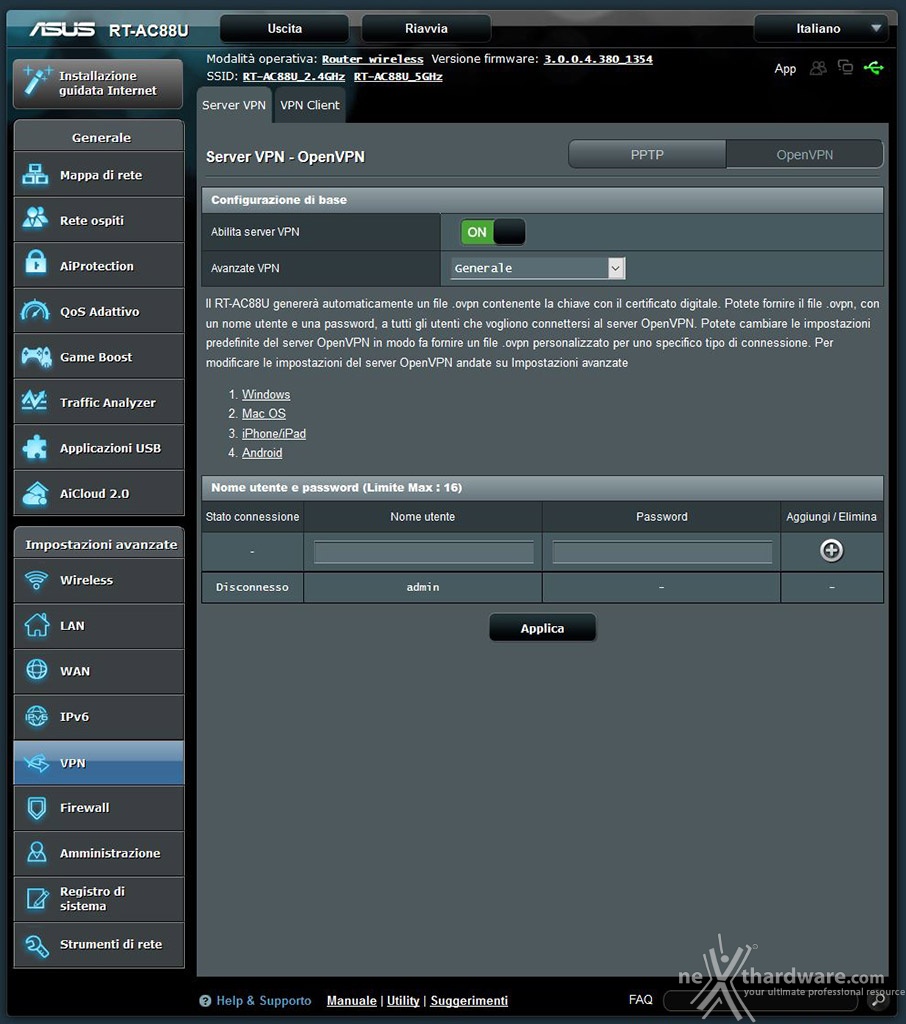Click the Uscita logout button
Screen dimensions: 906x1024
coord(284,28)
